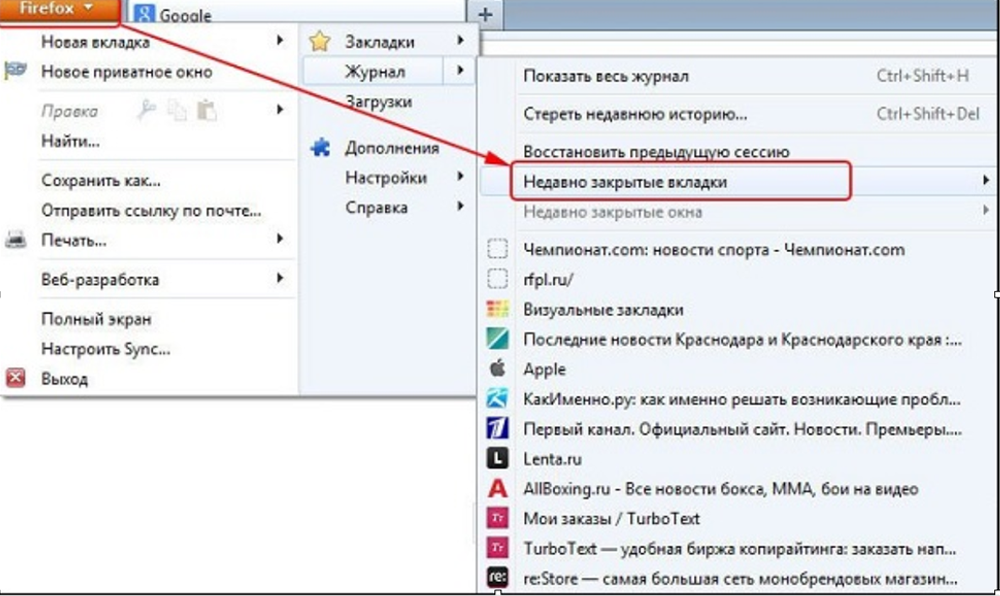Image resolution: width=1000 pixels, height=596 pixels.
Task: Click the Apple logo favicon
Action: coord(497,368)
